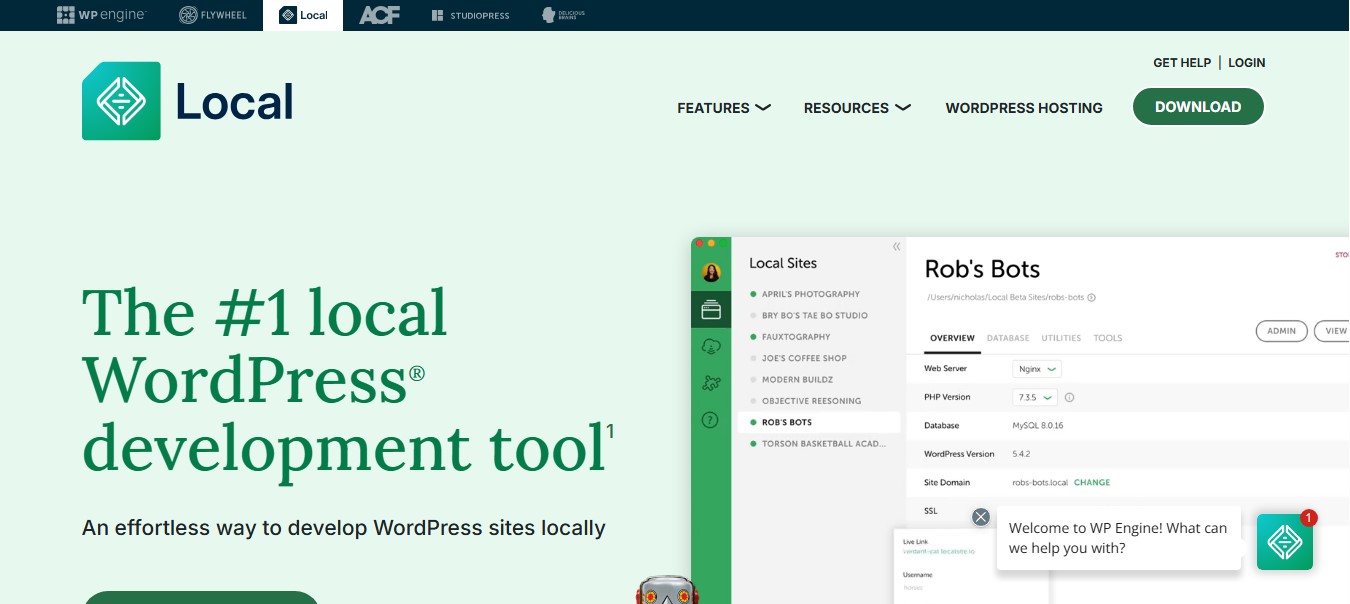Click the green Local logo icon
1350x604 pixels.
point(121,101)
